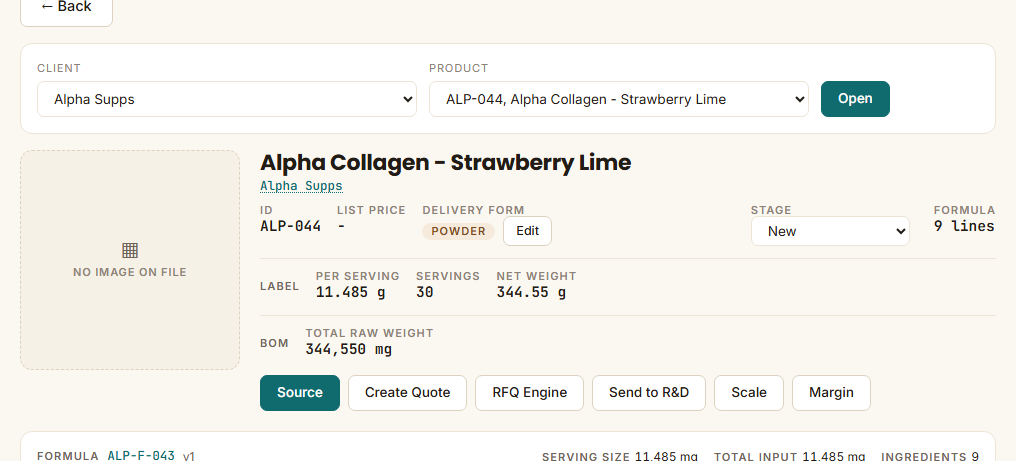This screenshot has width=1016, height=461.
Task: Click the Back button
Action: click(66, 8)
